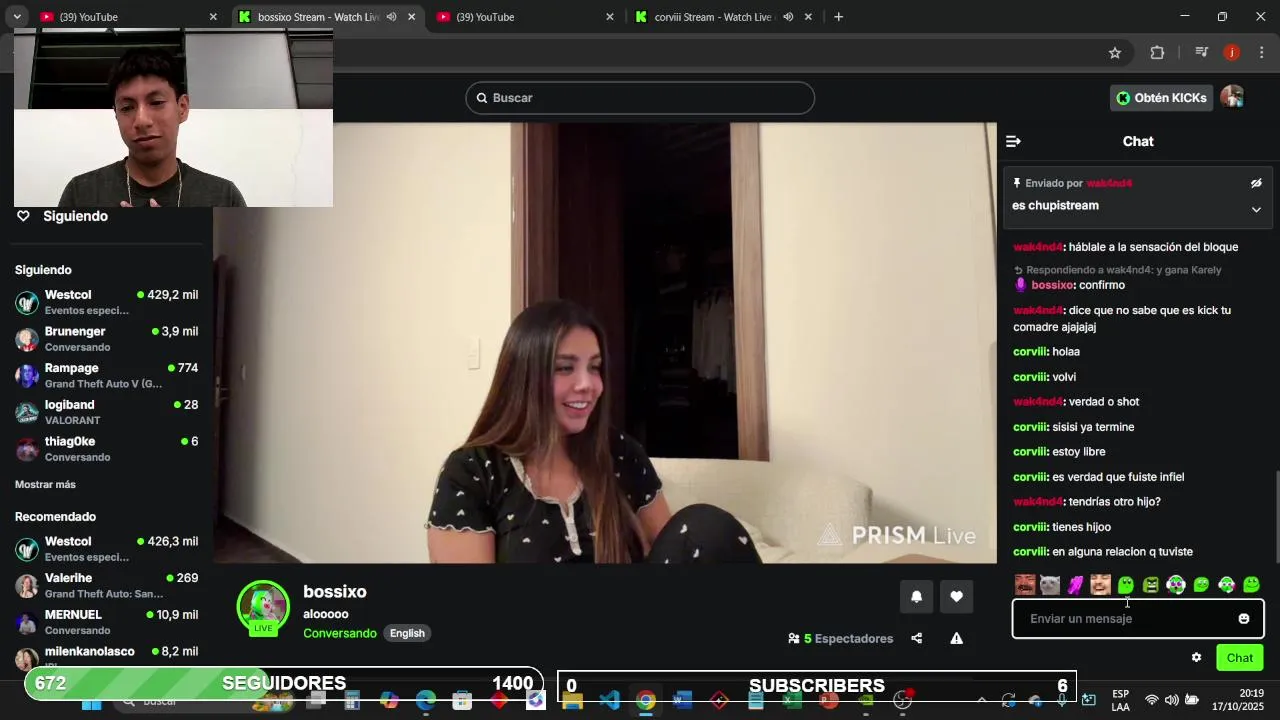
Task: Open the Chrome profile button
Action: point(1232,53)
